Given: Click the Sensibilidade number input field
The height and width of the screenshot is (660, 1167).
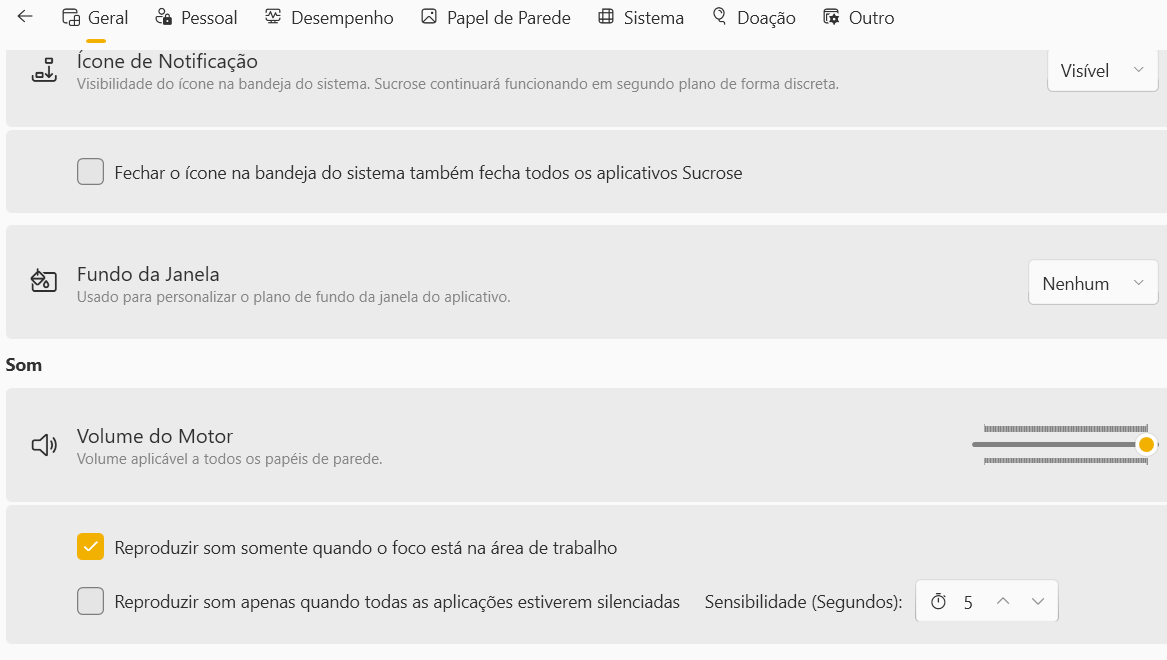Looking at the screenshot, I should (967, 602).
